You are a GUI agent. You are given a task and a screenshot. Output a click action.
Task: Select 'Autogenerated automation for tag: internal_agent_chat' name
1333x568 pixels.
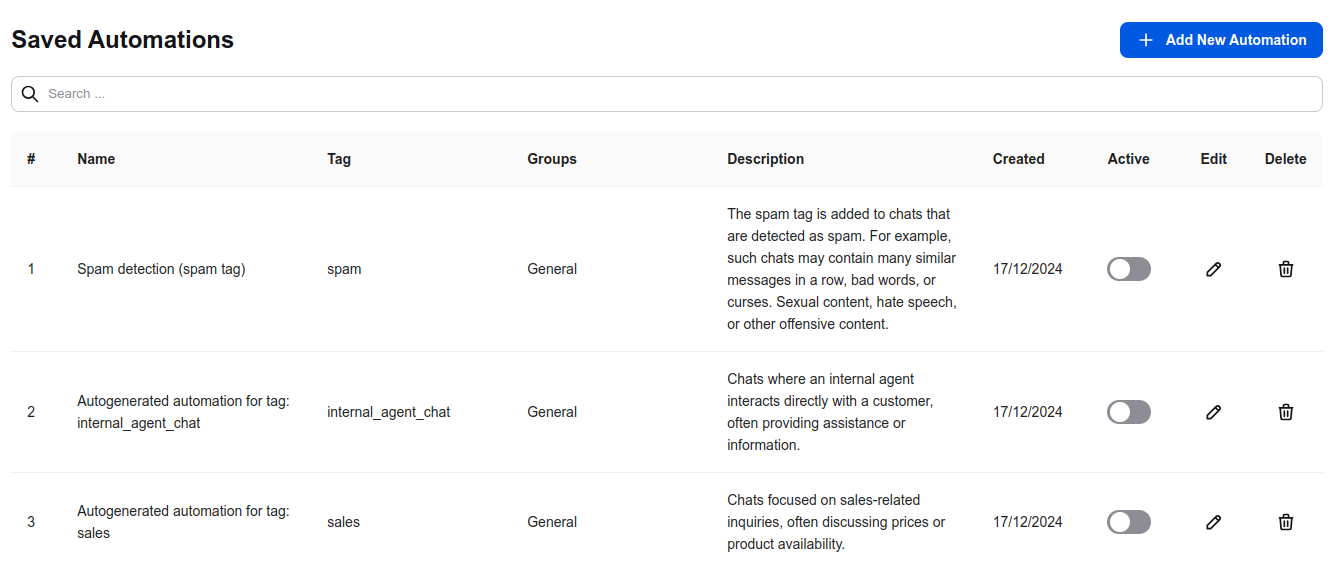(x=184, y=412)
